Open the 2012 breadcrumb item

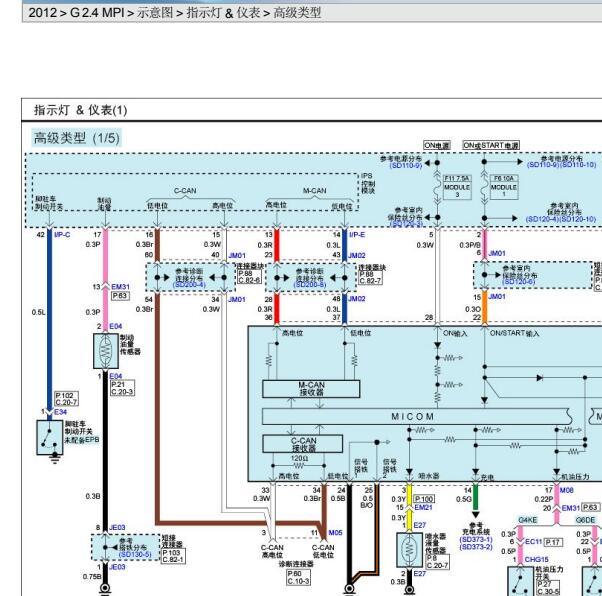pyautogui.click(x=43, y=12)
